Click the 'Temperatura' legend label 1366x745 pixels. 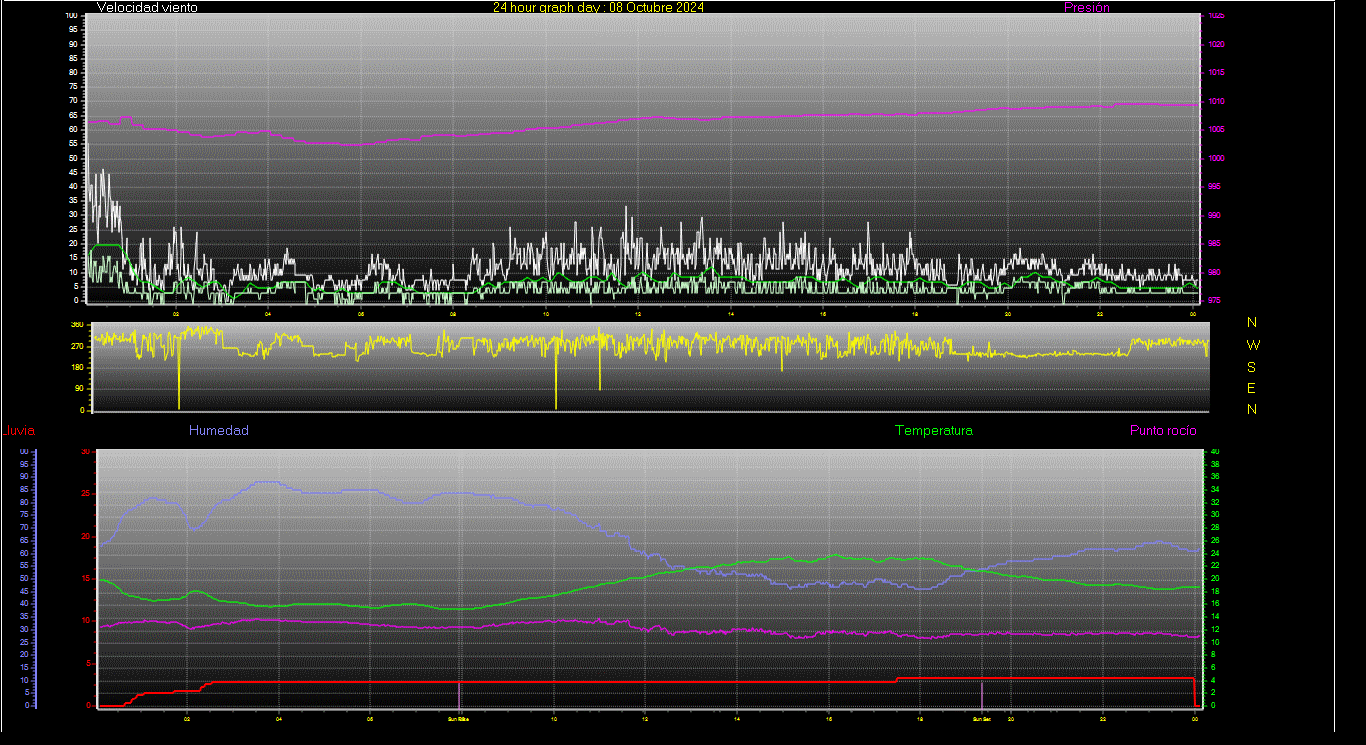pyautogui.click(x=933, y=430)
